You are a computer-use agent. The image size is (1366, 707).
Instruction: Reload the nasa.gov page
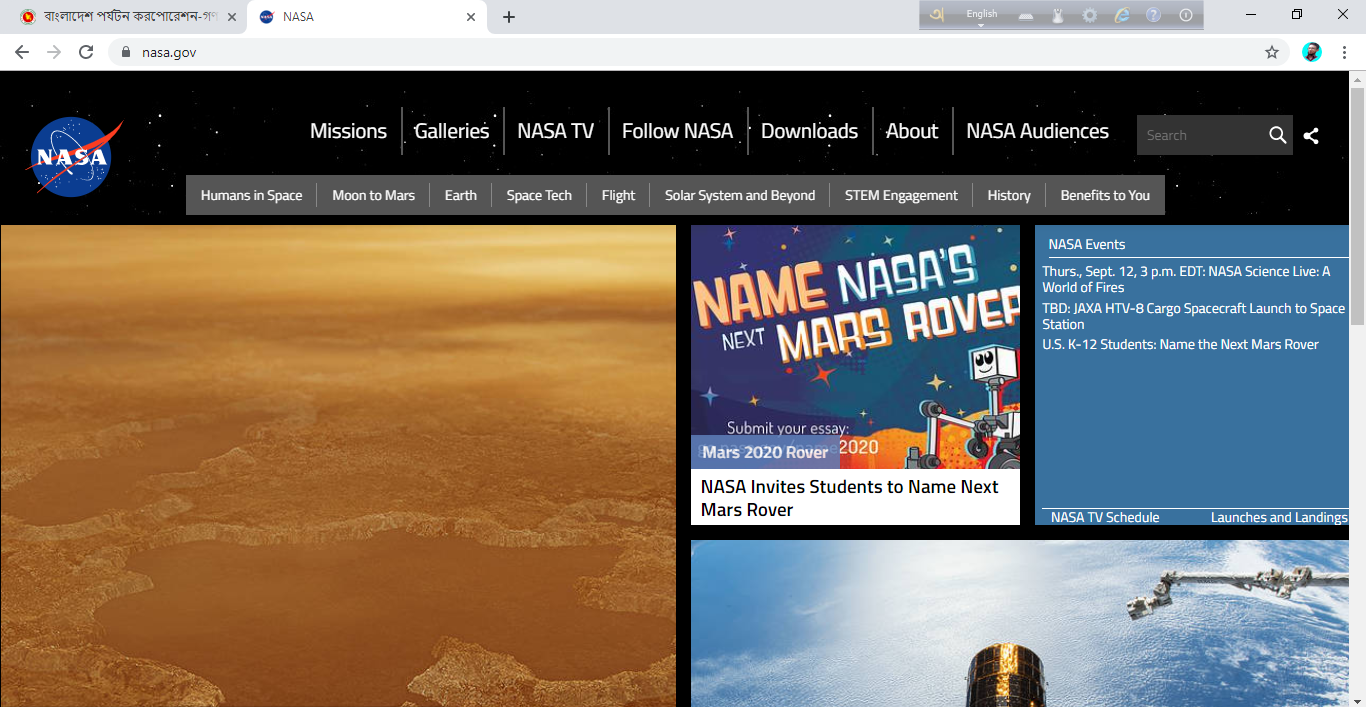point(86,52)
